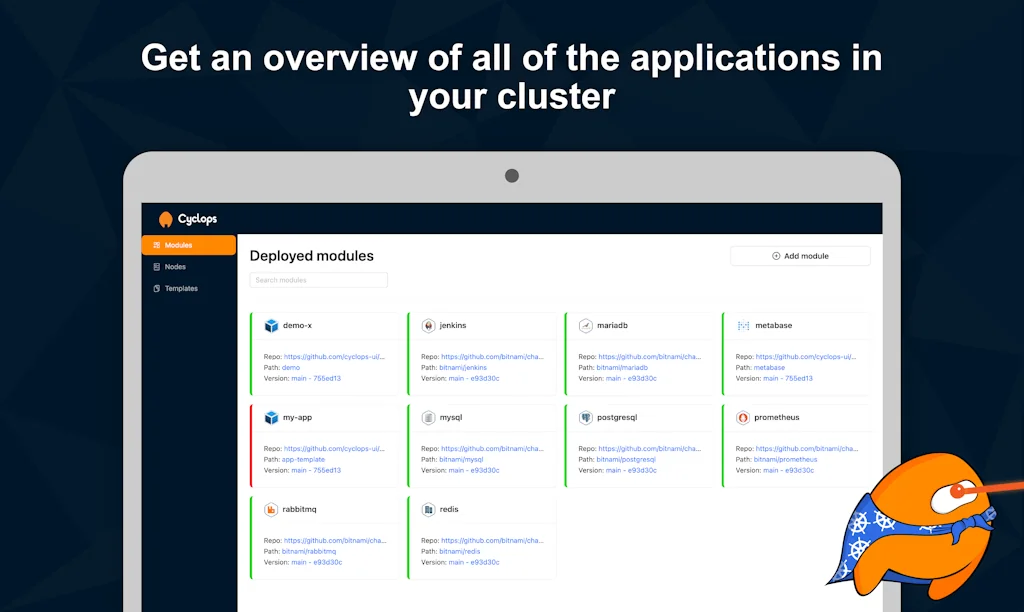Click the mysql module icon
This screenshot has height=612, width=1024.
[x=428, y=418]
